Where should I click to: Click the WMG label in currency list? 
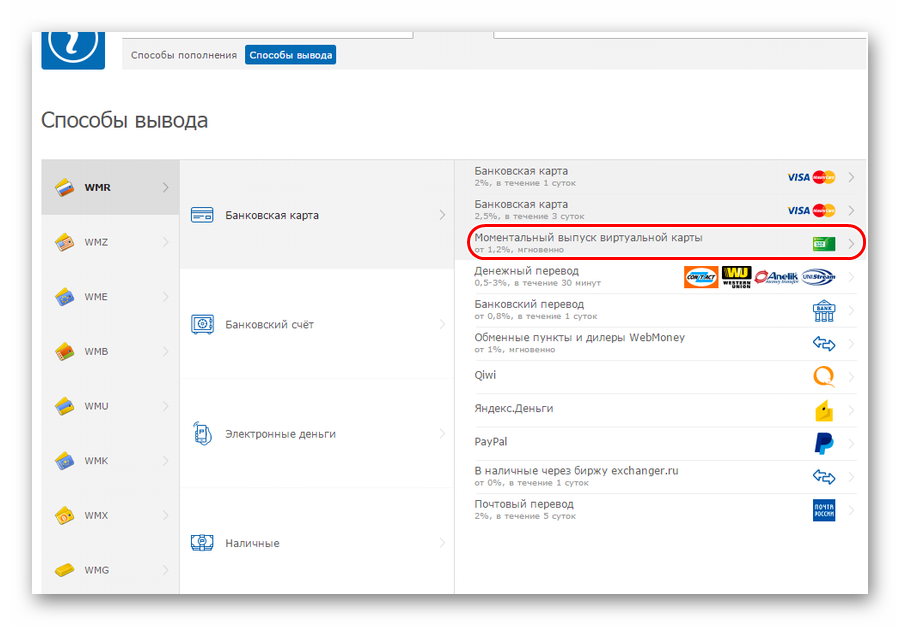96,570
